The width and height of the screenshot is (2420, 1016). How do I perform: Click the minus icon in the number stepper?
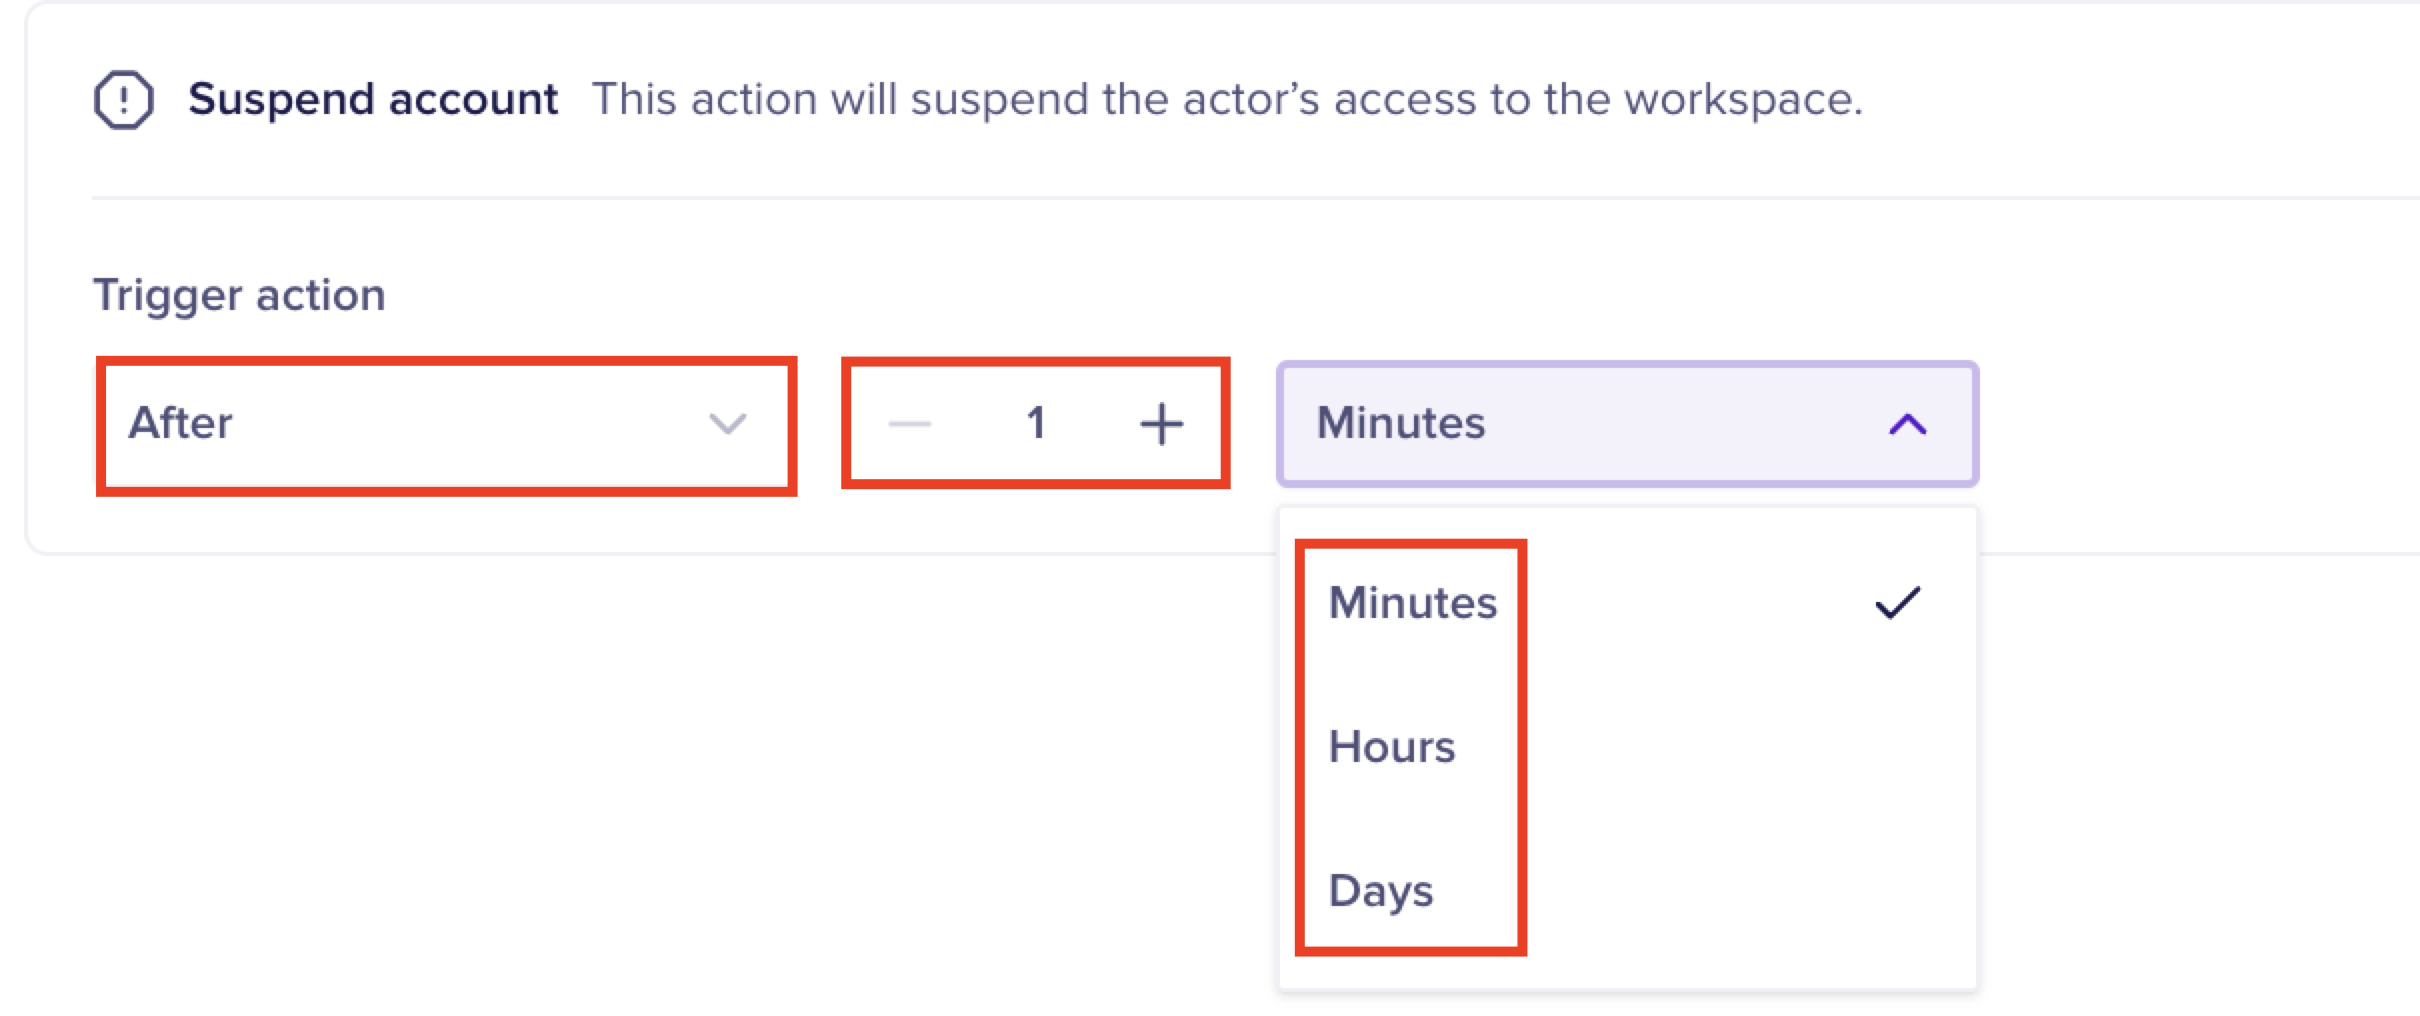[909, 424]
